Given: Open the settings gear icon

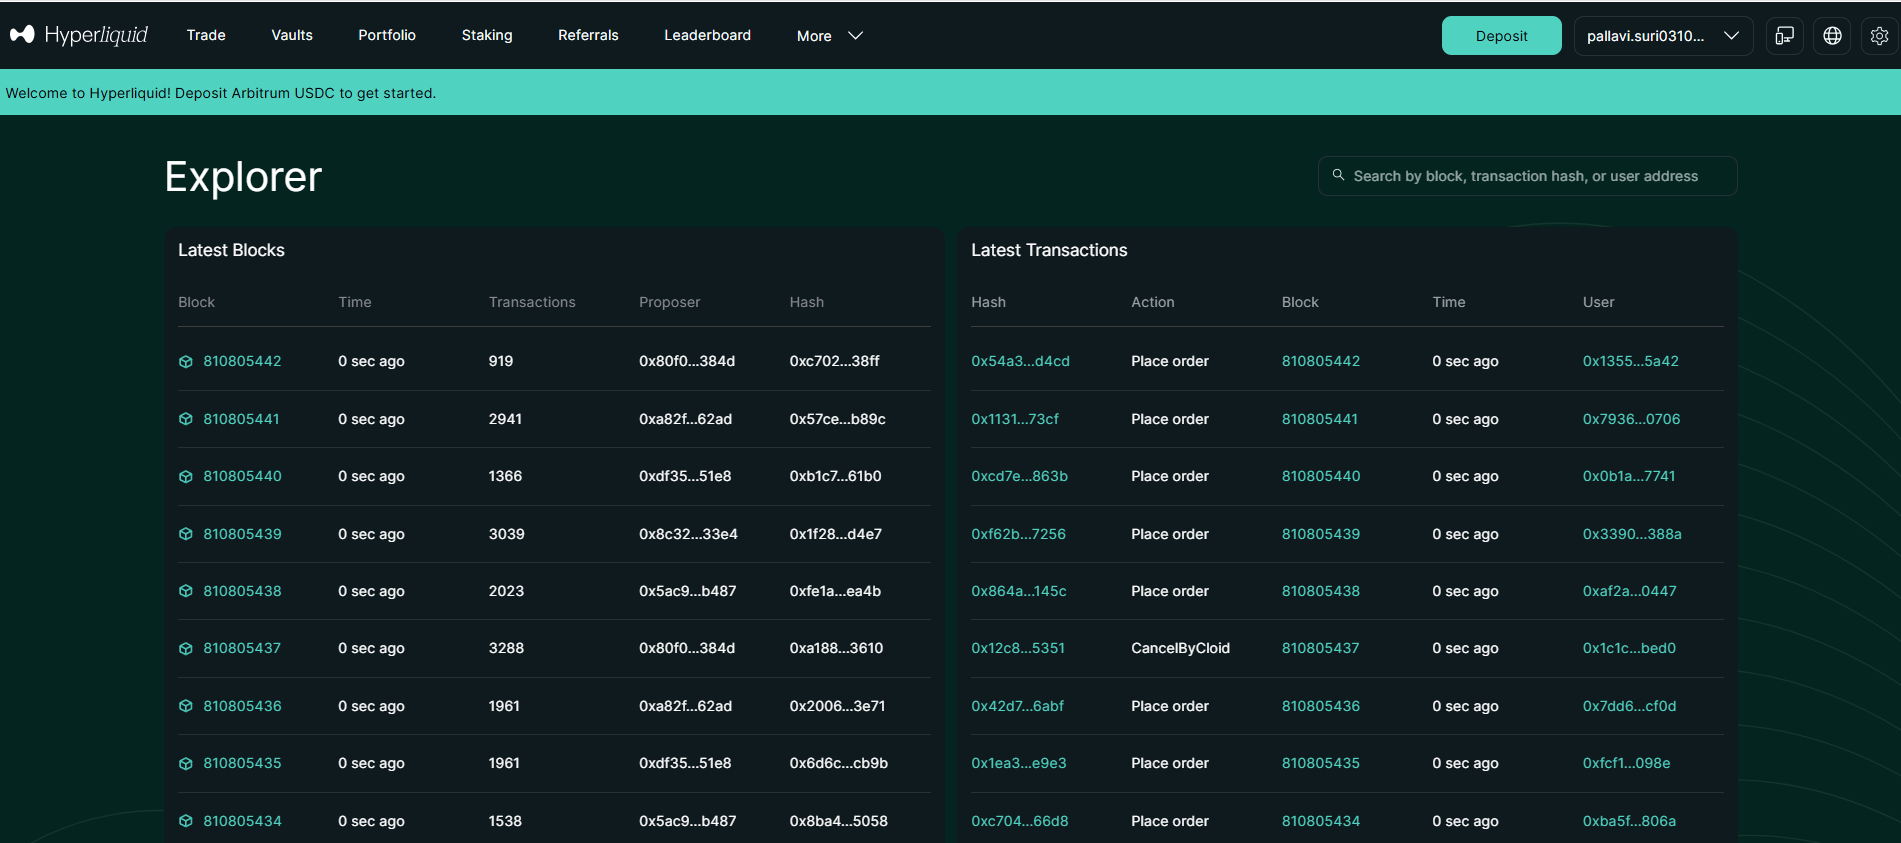Looking at the screenshot, I should 1880,36.
